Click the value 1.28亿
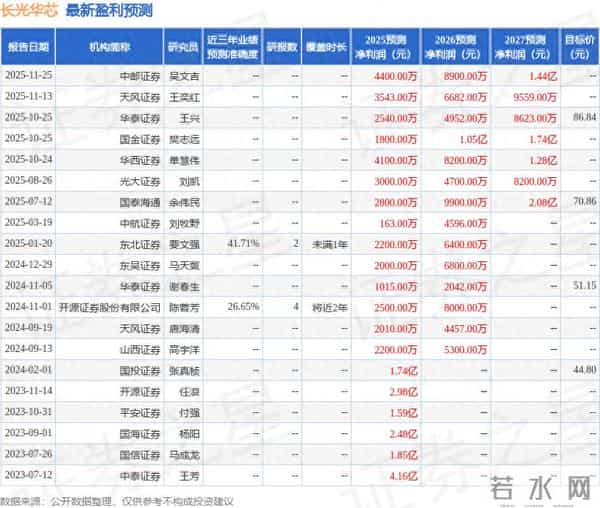Viewport: 600px width, 508px height. point(543,161)
